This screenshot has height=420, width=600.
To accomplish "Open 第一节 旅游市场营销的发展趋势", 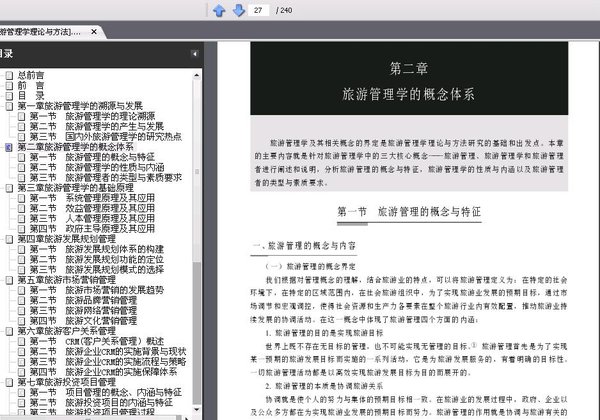I will [97, 290].
